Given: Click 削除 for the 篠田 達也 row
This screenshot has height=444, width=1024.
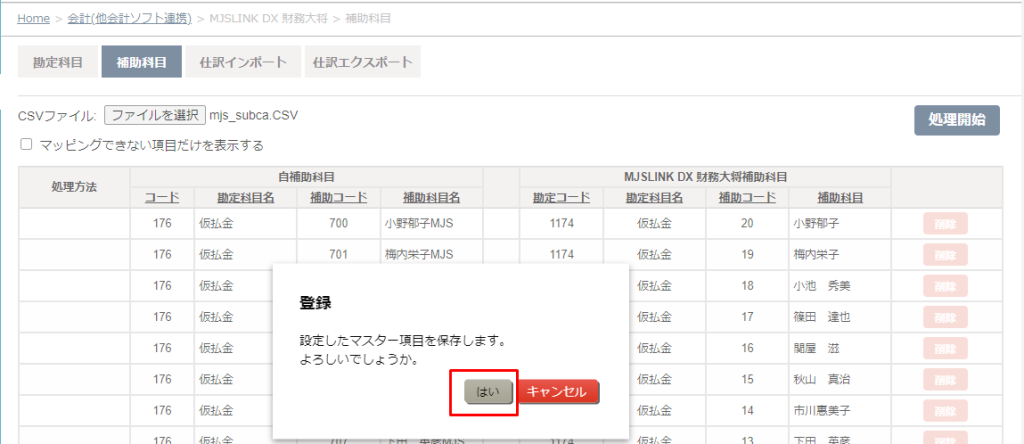Looking at the screenshot, I should tap(945, 317).
